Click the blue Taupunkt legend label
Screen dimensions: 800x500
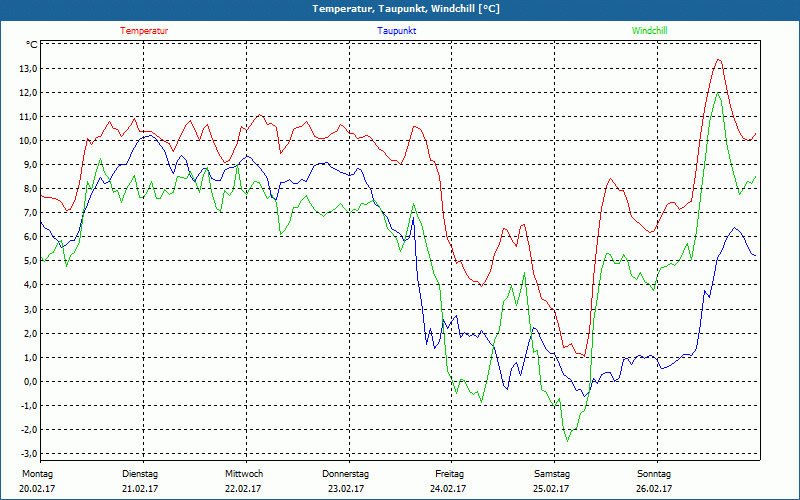pyautogui.click(x=396, y=31)
